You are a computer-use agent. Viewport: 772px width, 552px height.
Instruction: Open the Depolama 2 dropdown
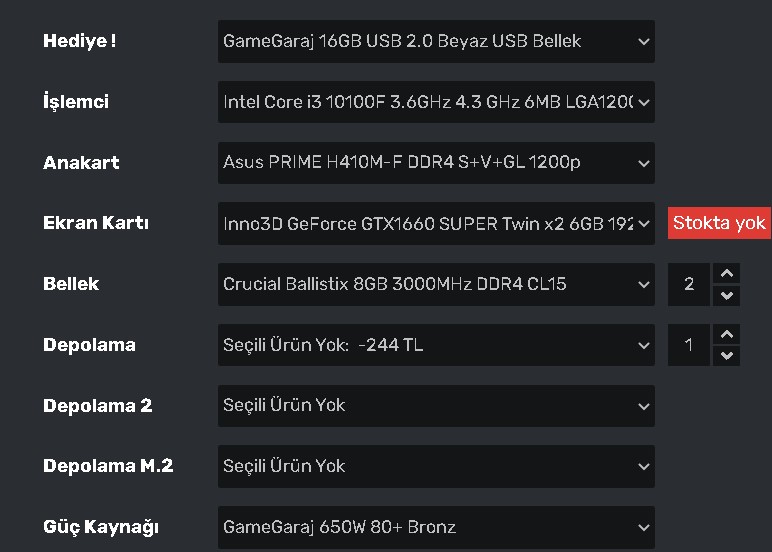tap(436, 406)
